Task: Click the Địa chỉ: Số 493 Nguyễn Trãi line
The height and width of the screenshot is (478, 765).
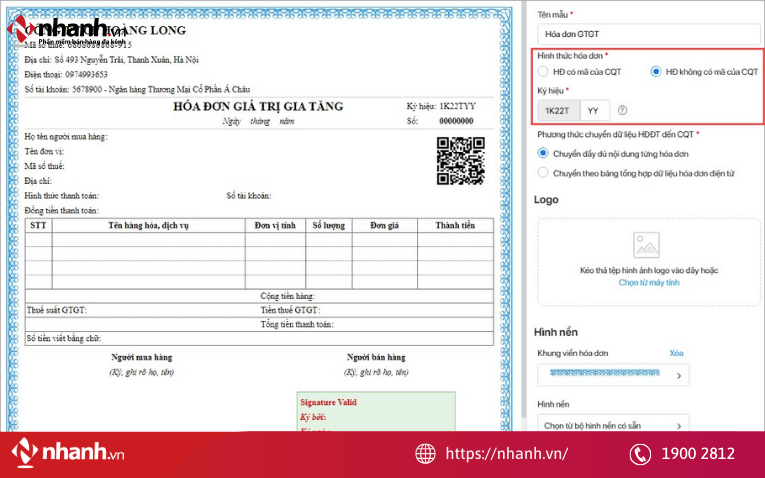Action: pyautogui.click(x=111, y=60)
